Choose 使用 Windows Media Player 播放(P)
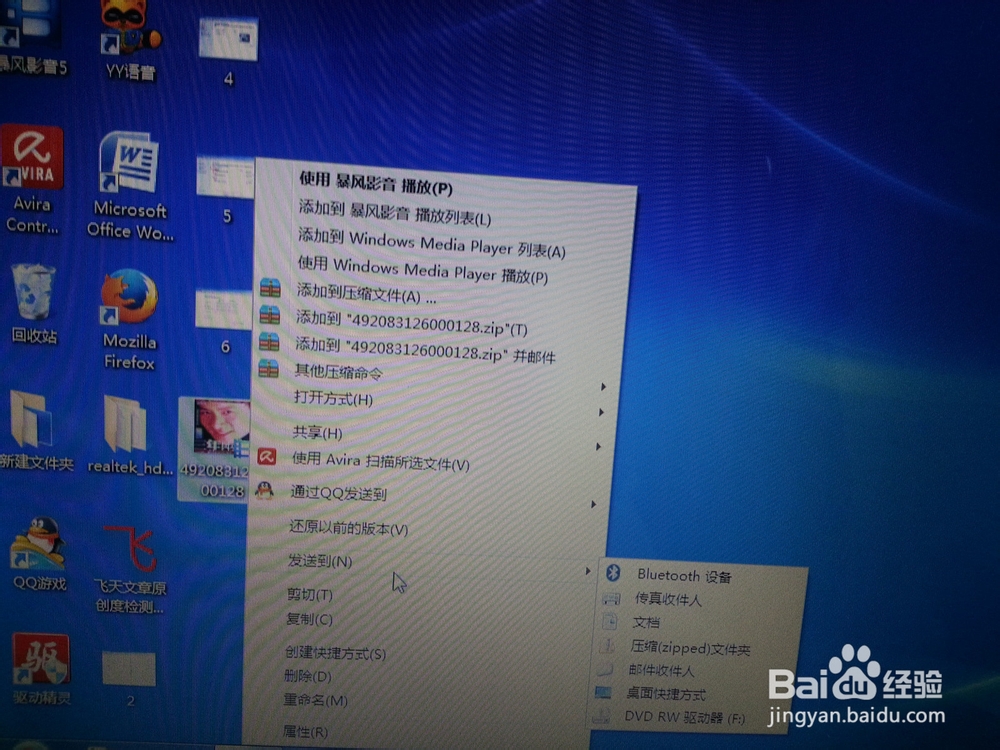This screenshot has height=750, width=1000. (x=422, y=270)
